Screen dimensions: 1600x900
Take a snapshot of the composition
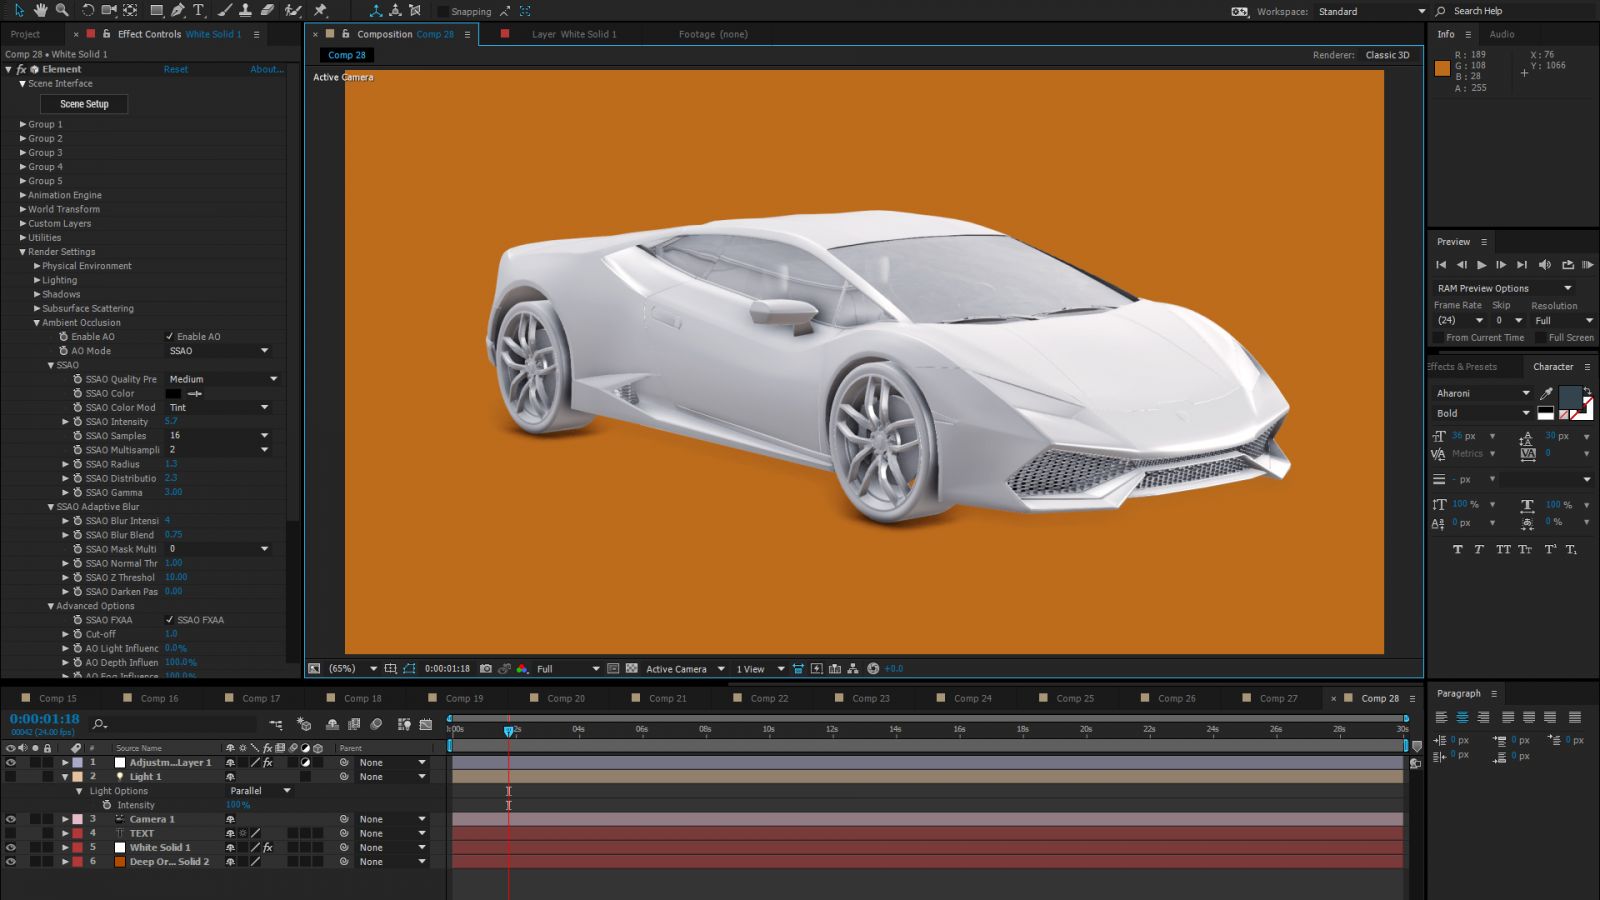coord(486,668)
